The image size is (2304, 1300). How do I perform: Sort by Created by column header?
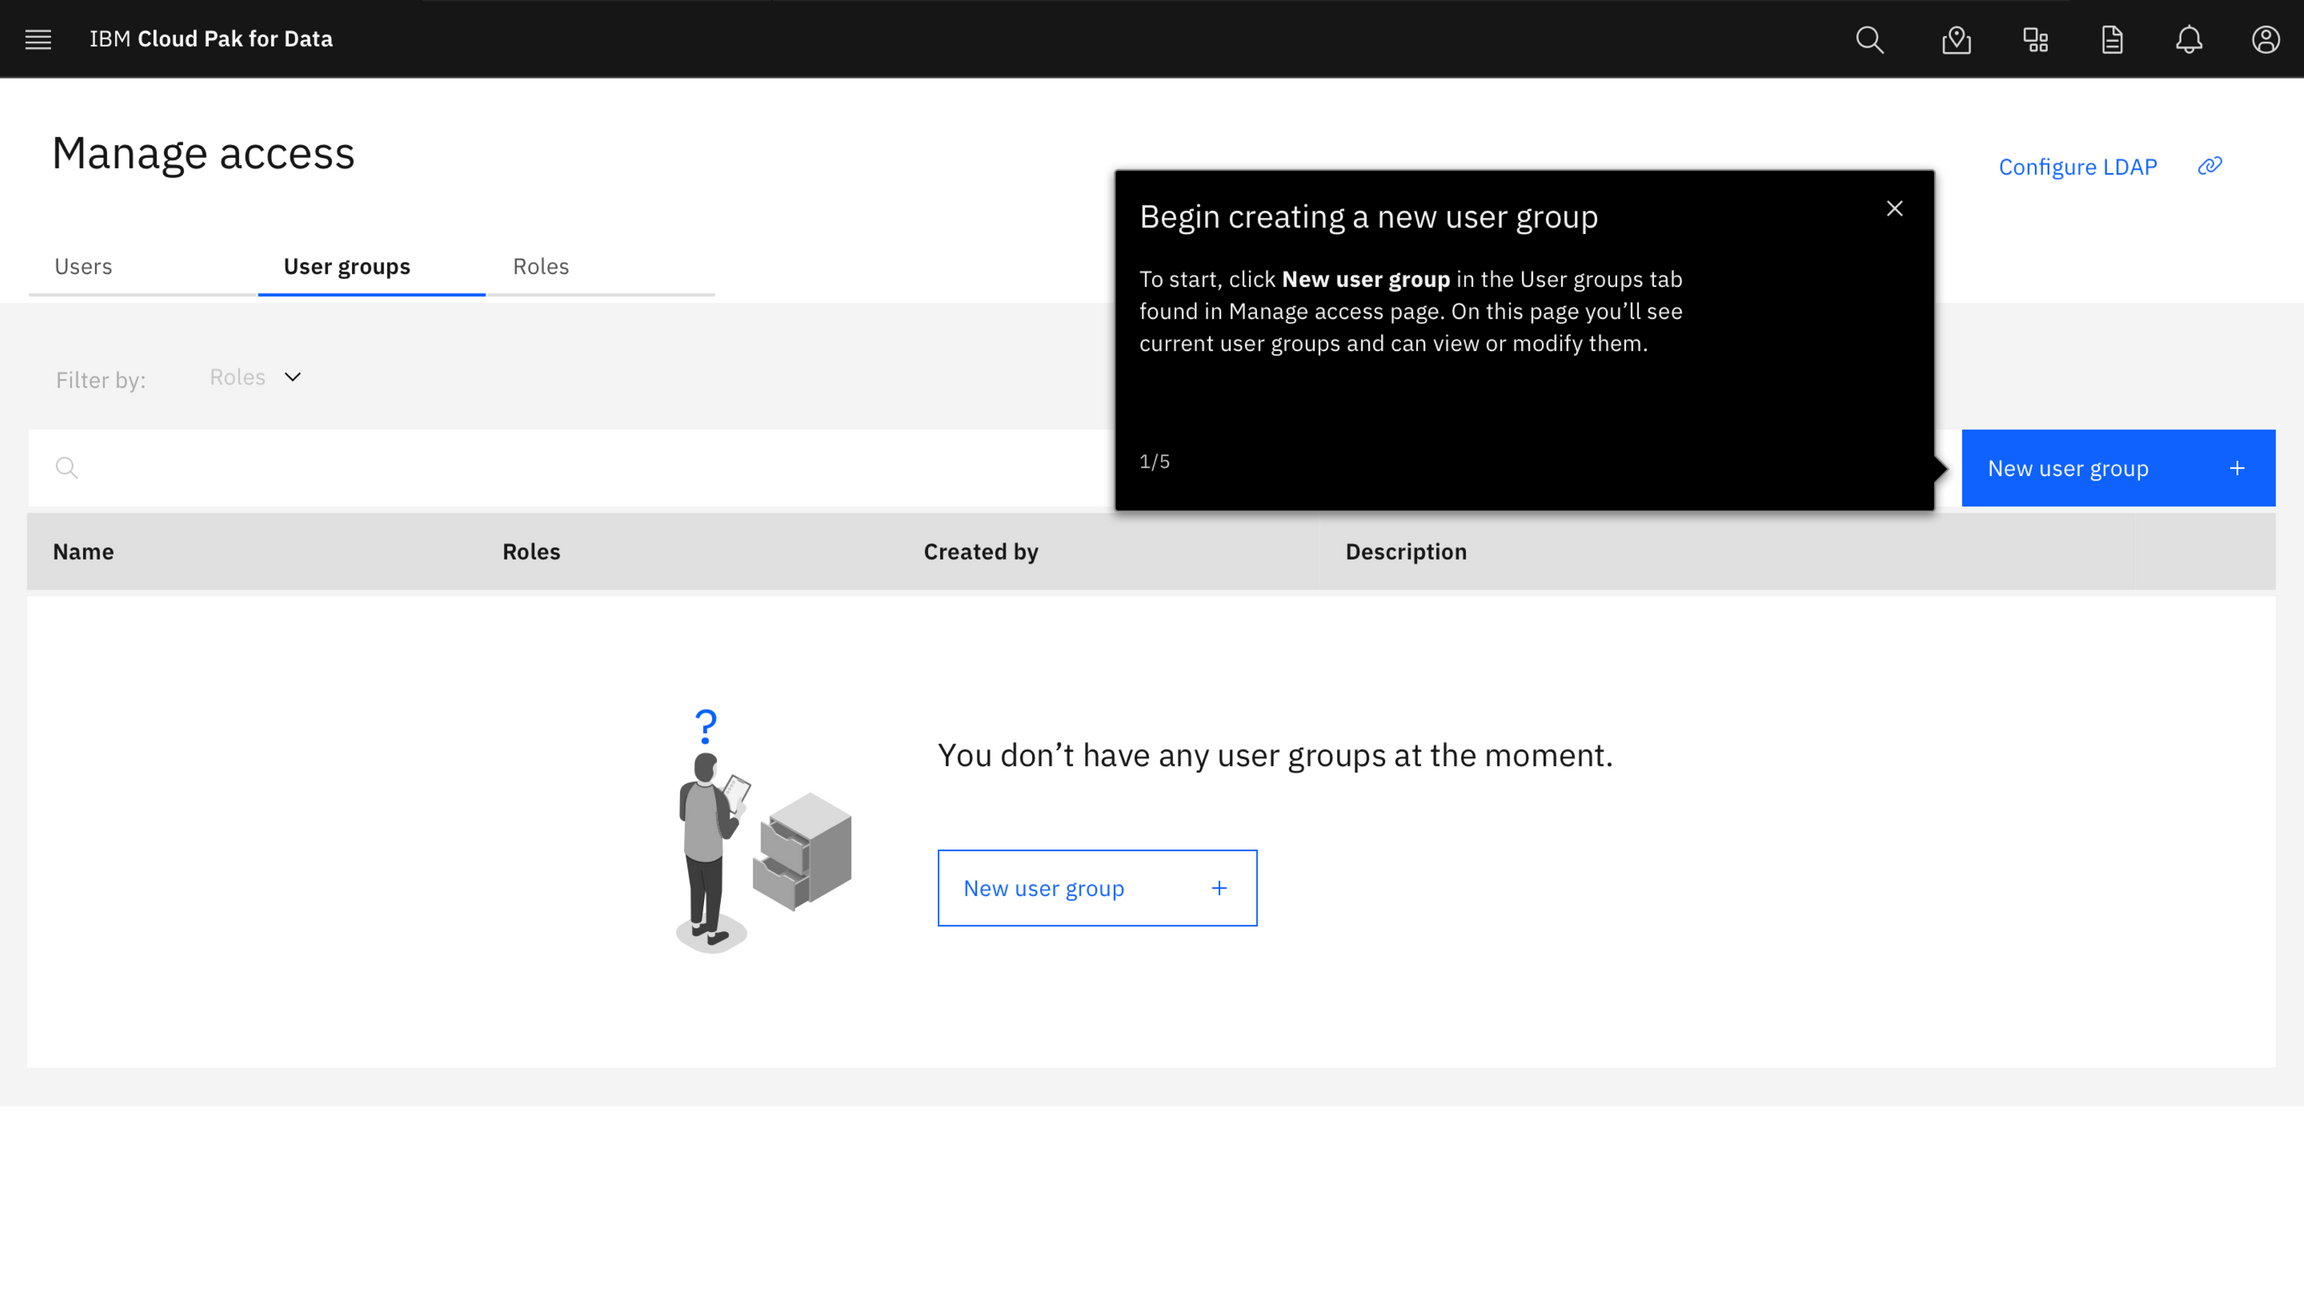[x=980, y=551]
